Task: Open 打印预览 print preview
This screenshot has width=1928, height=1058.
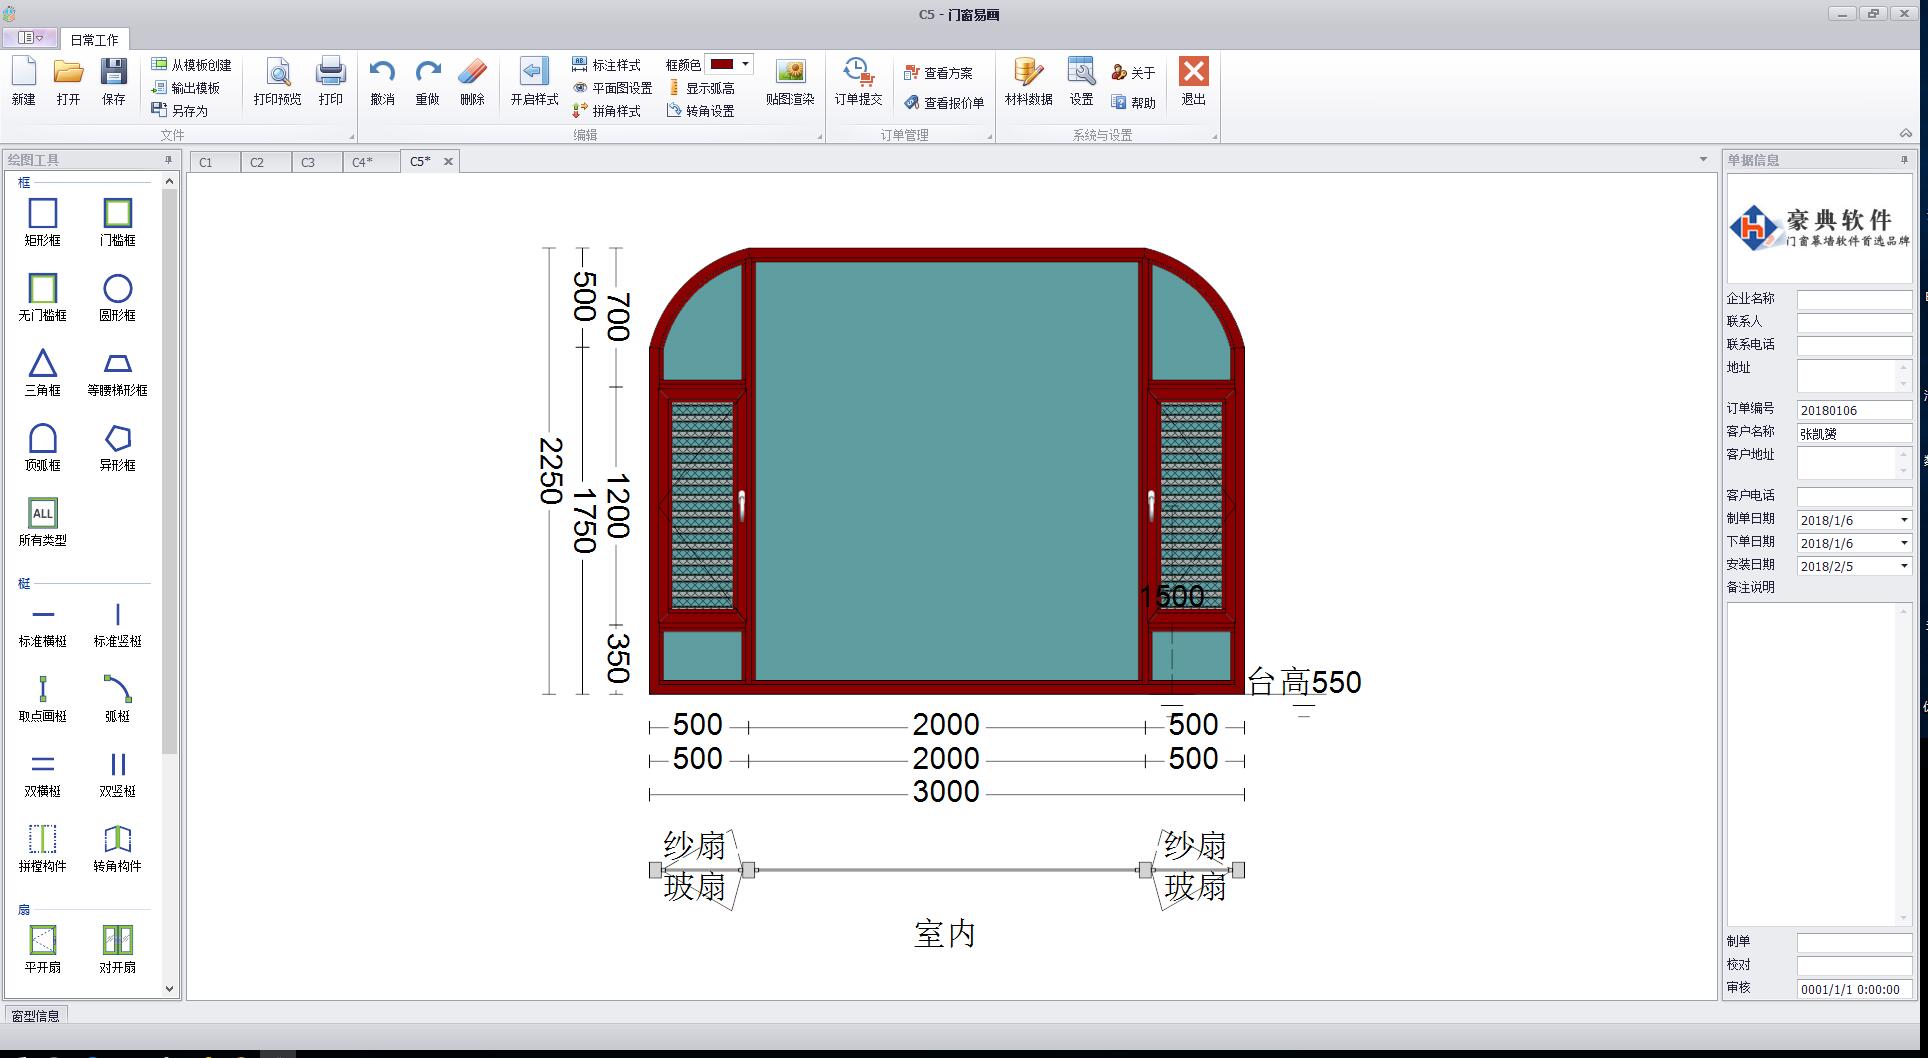Action: [277, 81]
